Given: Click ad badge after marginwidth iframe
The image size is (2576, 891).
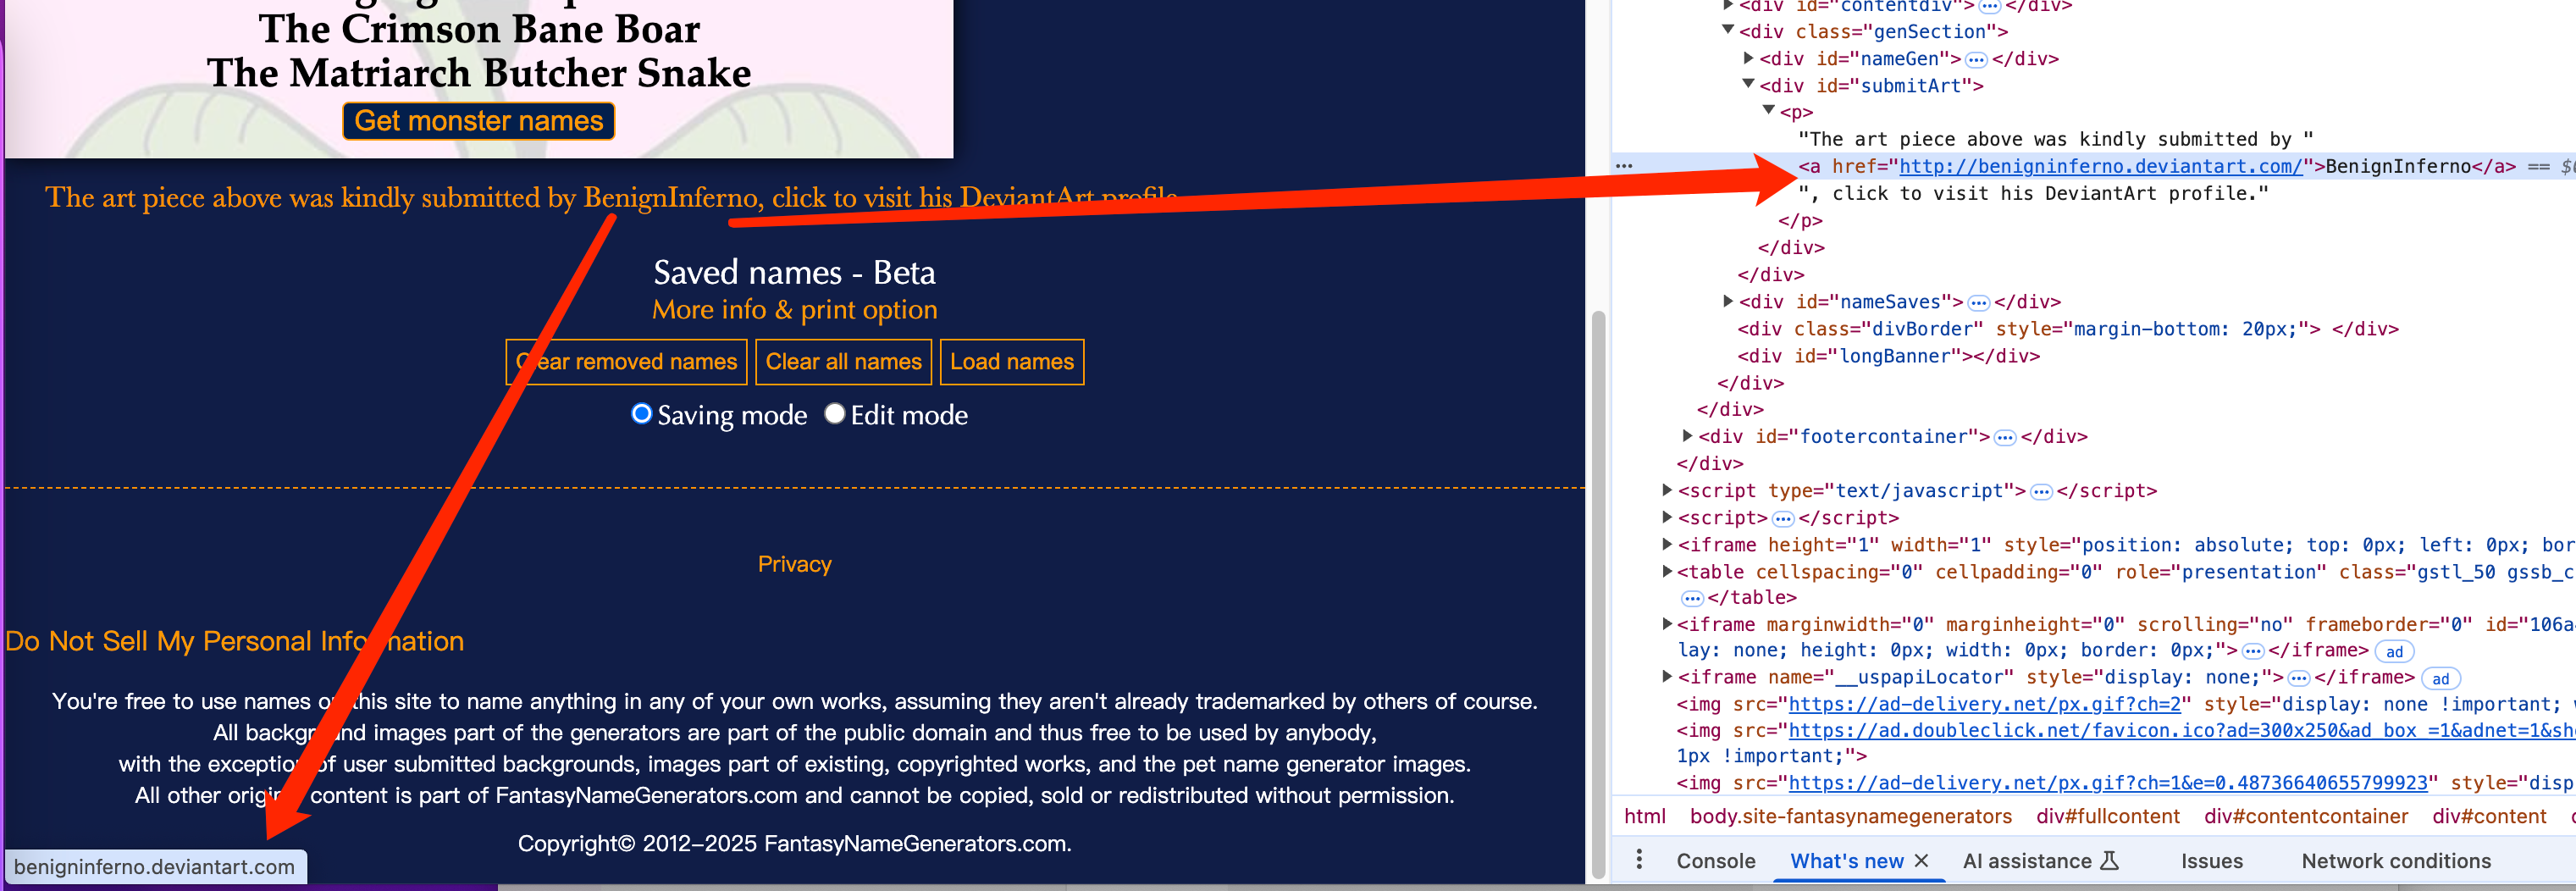Looking at the screenshot, I should 2394,651.
